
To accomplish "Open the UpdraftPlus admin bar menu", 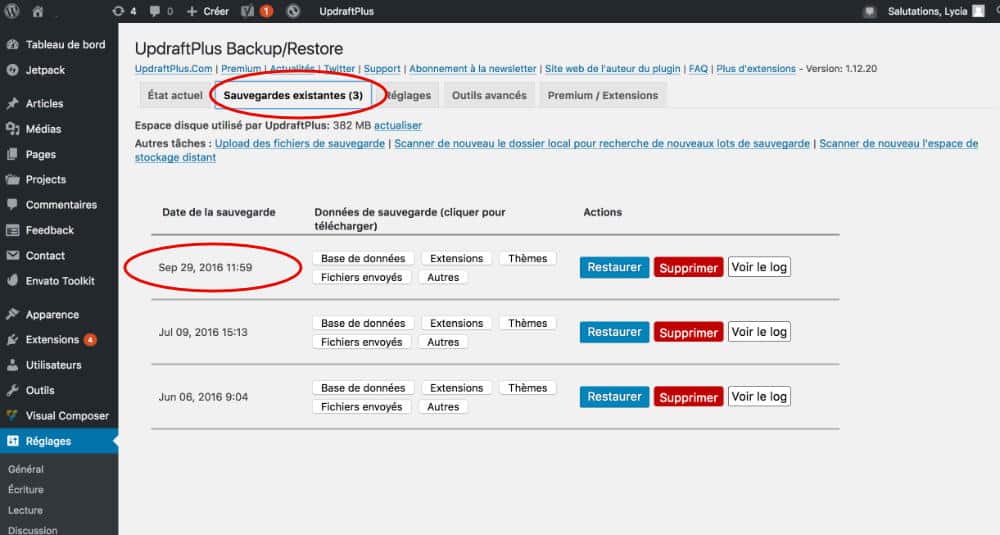I will tap(346, 11).
